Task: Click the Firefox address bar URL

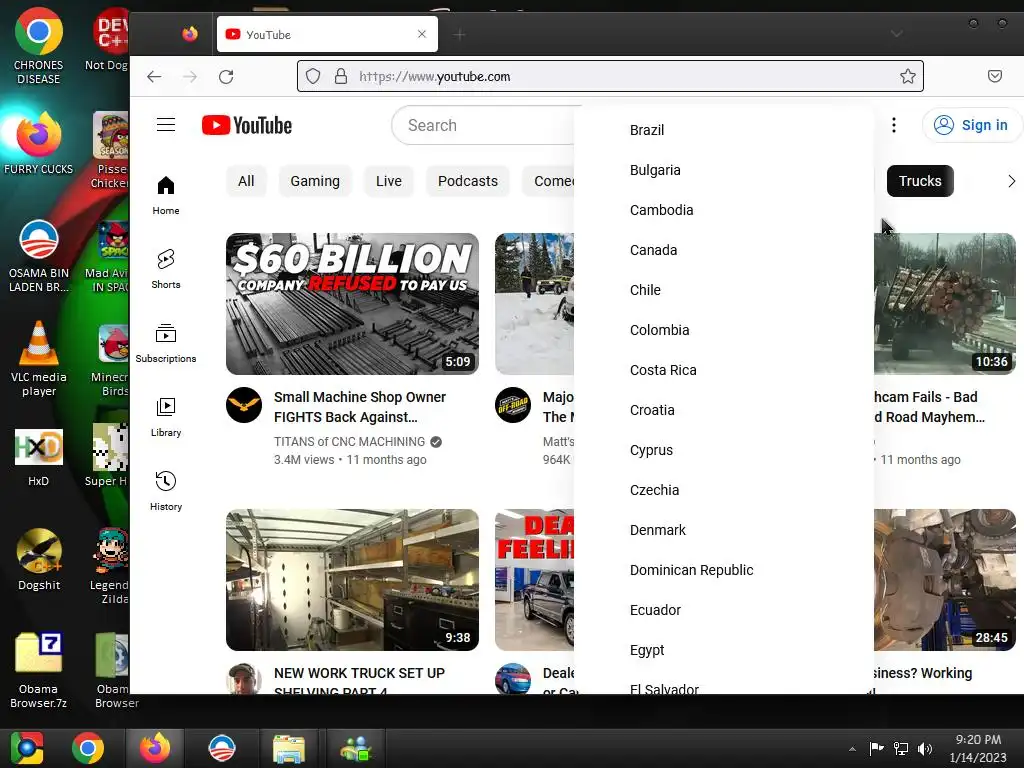Action: [x=434, y=76]
